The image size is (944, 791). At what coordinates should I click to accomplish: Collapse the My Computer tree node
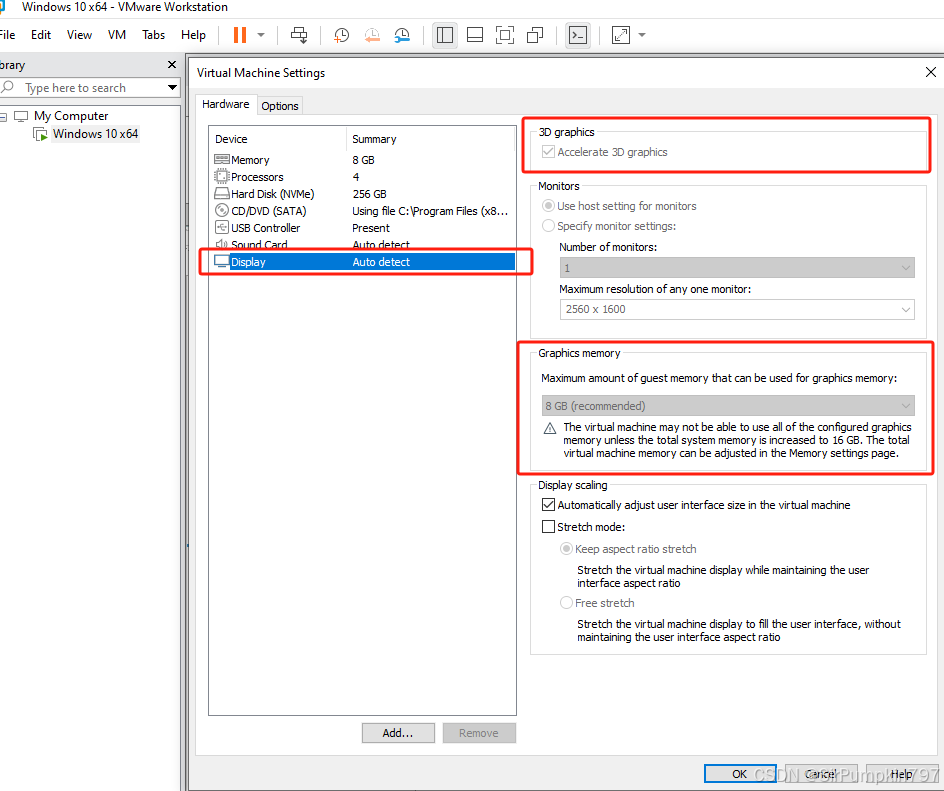[3, 116]
